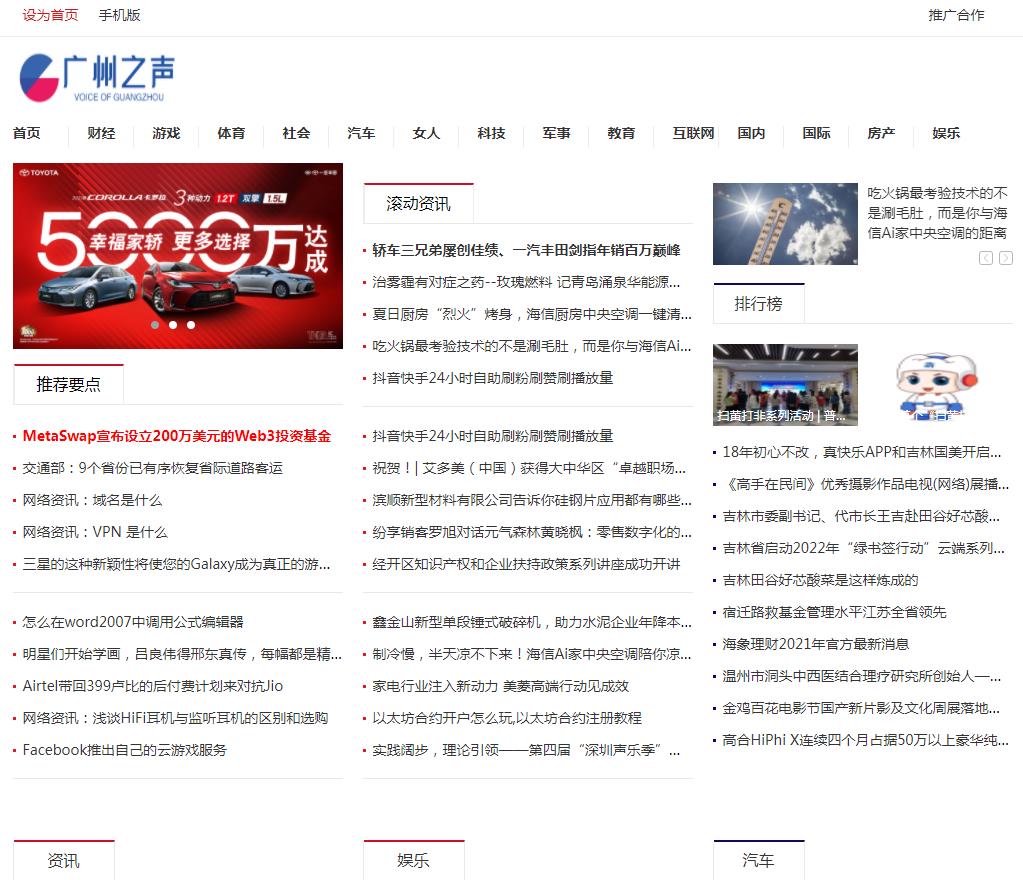The height and width of the screenshot is (880, 1023).
Task: Go to the 游戏 section
Action: (x=166, y=133)
